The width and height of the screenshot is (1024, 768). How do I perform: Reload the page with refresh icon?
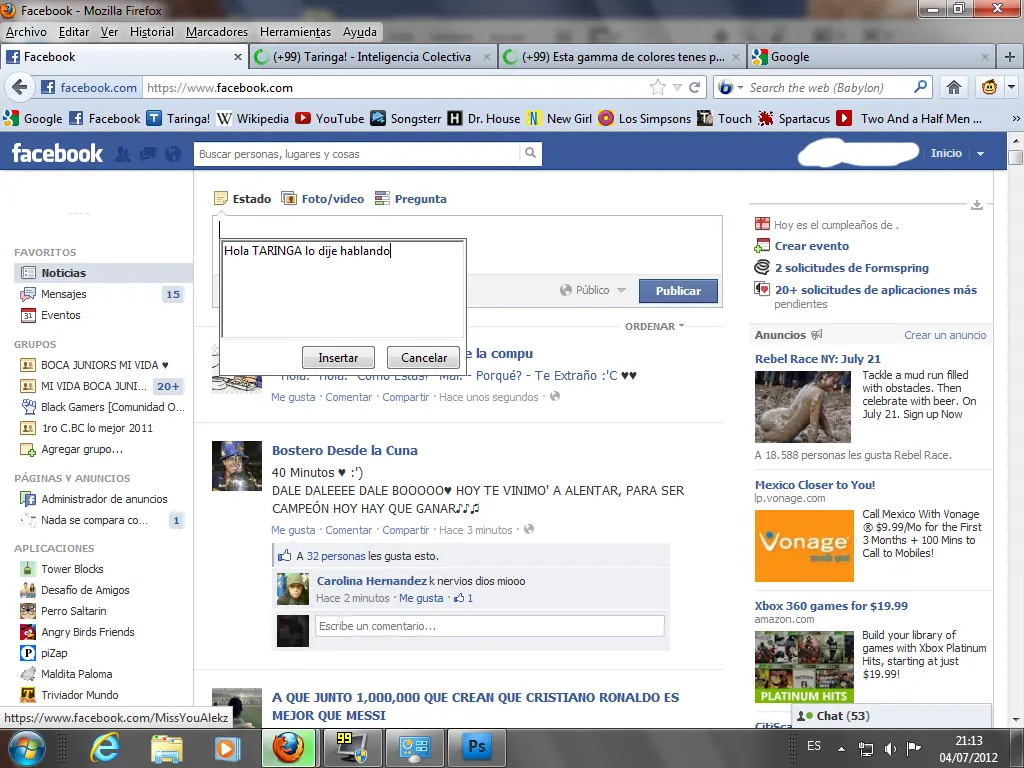694,88
